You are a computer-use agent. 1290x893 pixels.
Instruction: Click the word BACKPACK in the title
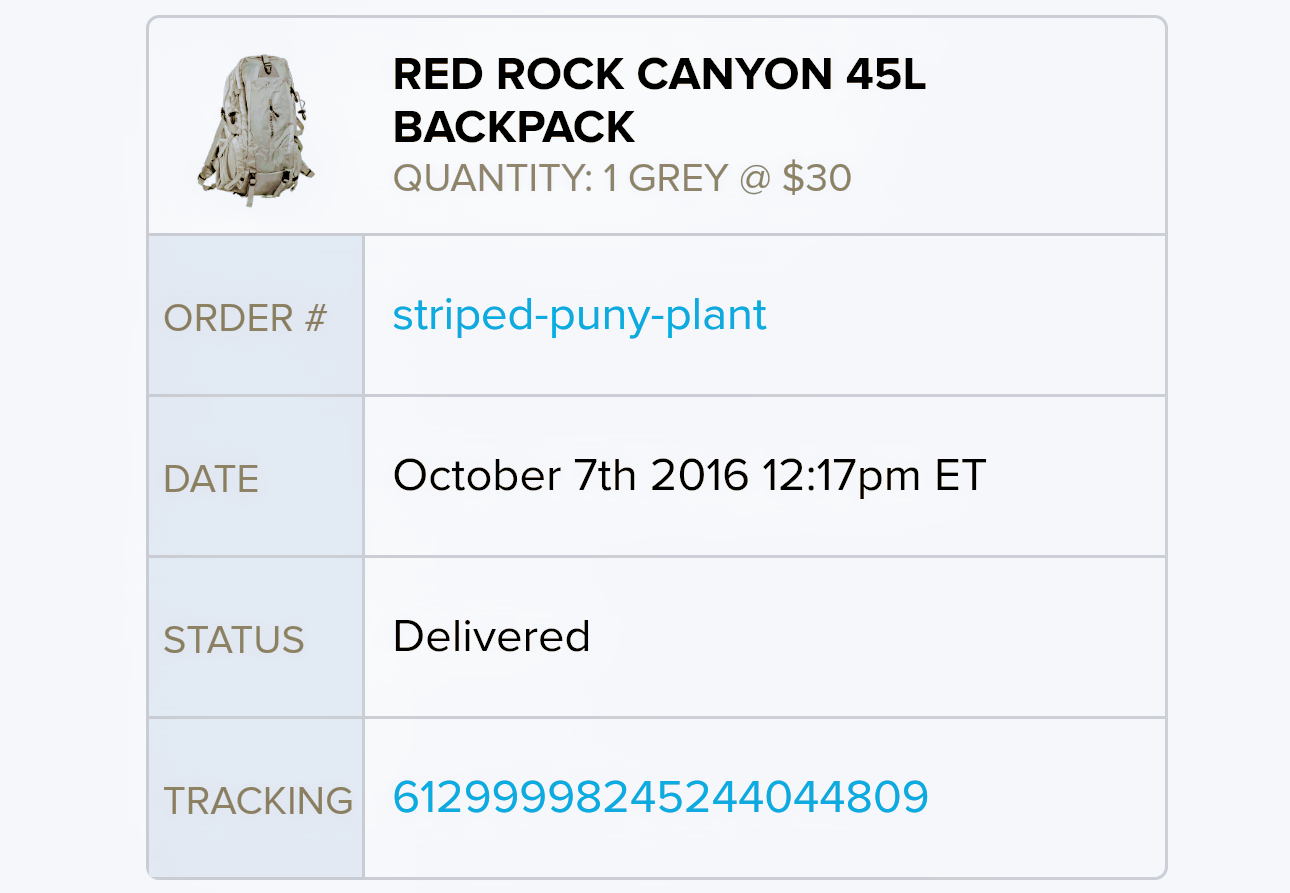pyautogui.click(x=514, y=128)
